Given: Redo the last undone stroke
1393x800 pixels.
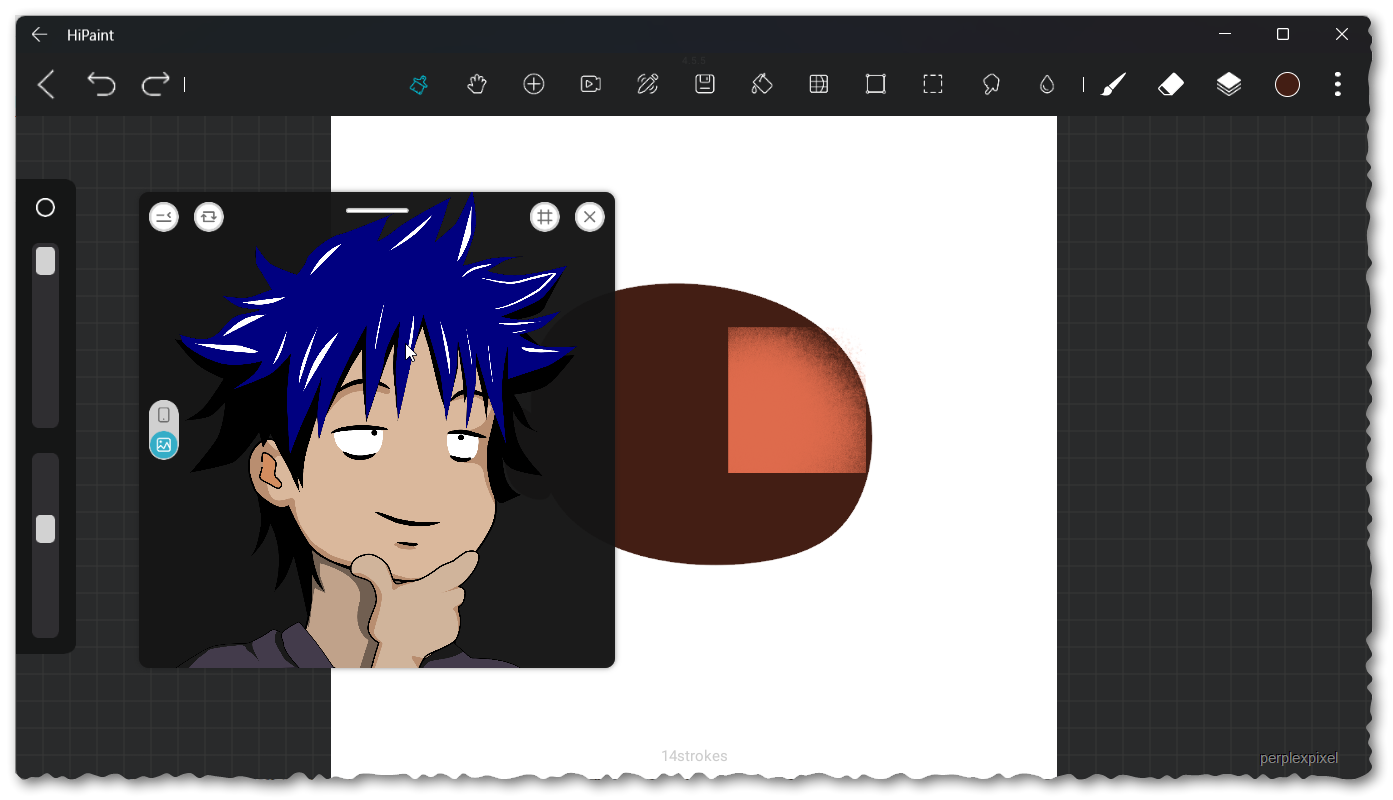Looking at the screenshot, I should [155, 84].
